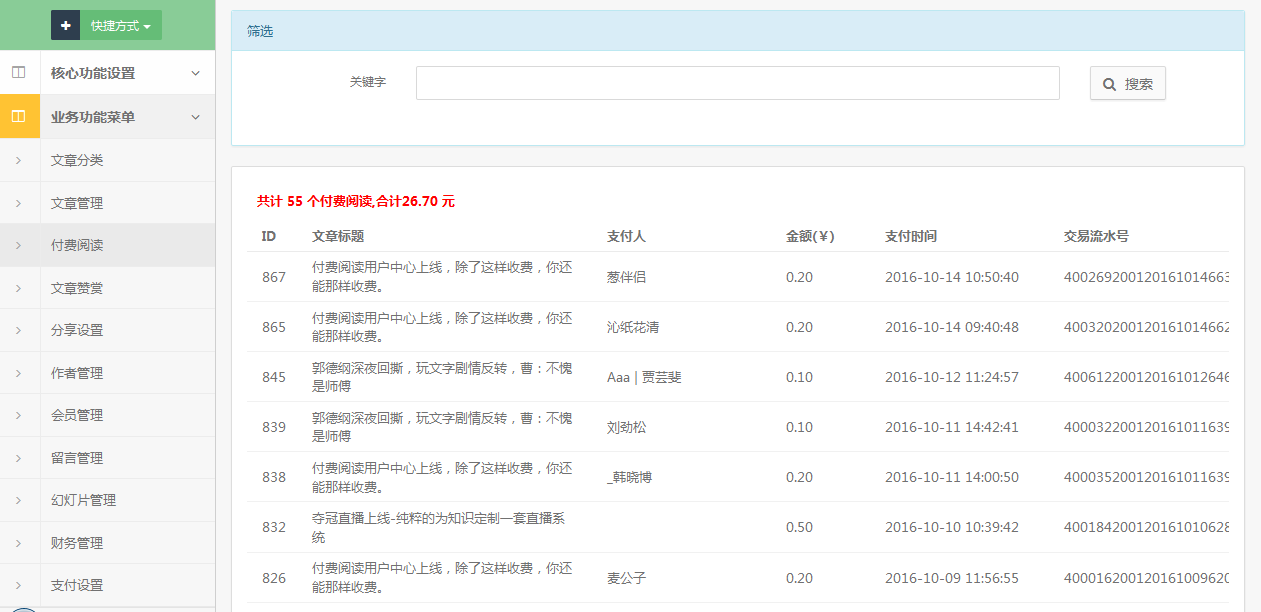Click arrow icon beside 文章管理
Viewport: 1261px width, 612px height.
point(19,203)
